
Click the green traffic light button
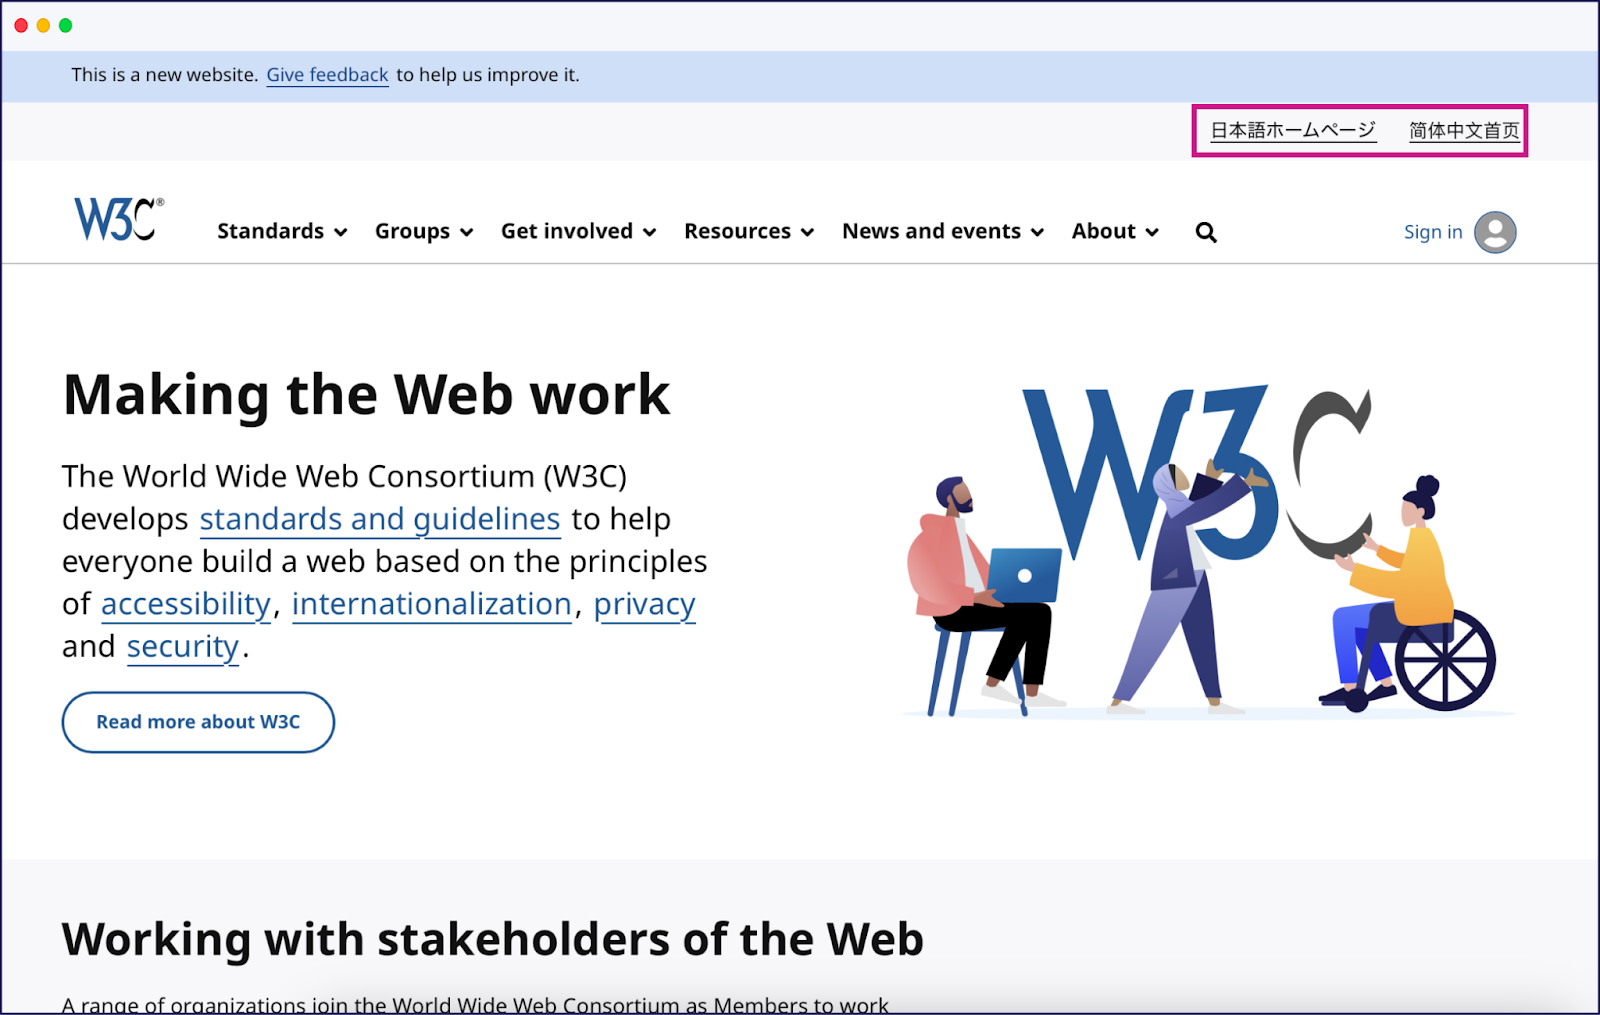click(x=64, y=26)
